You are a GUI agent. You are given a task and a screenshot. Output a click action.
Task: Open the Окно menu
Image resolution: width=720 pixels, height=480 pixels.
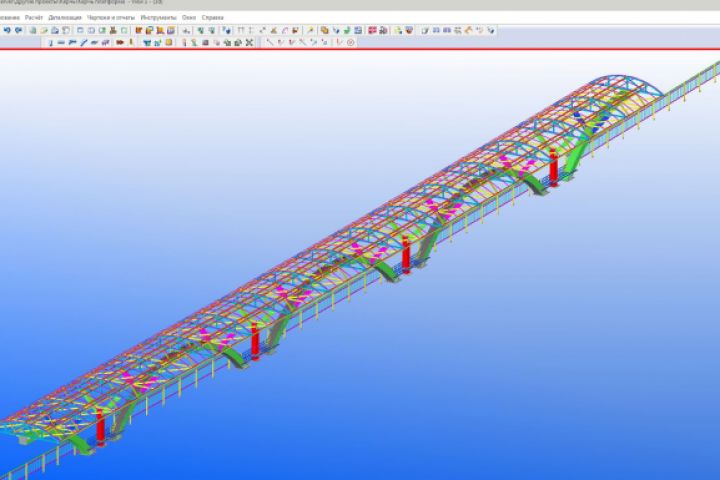[189, 17]
